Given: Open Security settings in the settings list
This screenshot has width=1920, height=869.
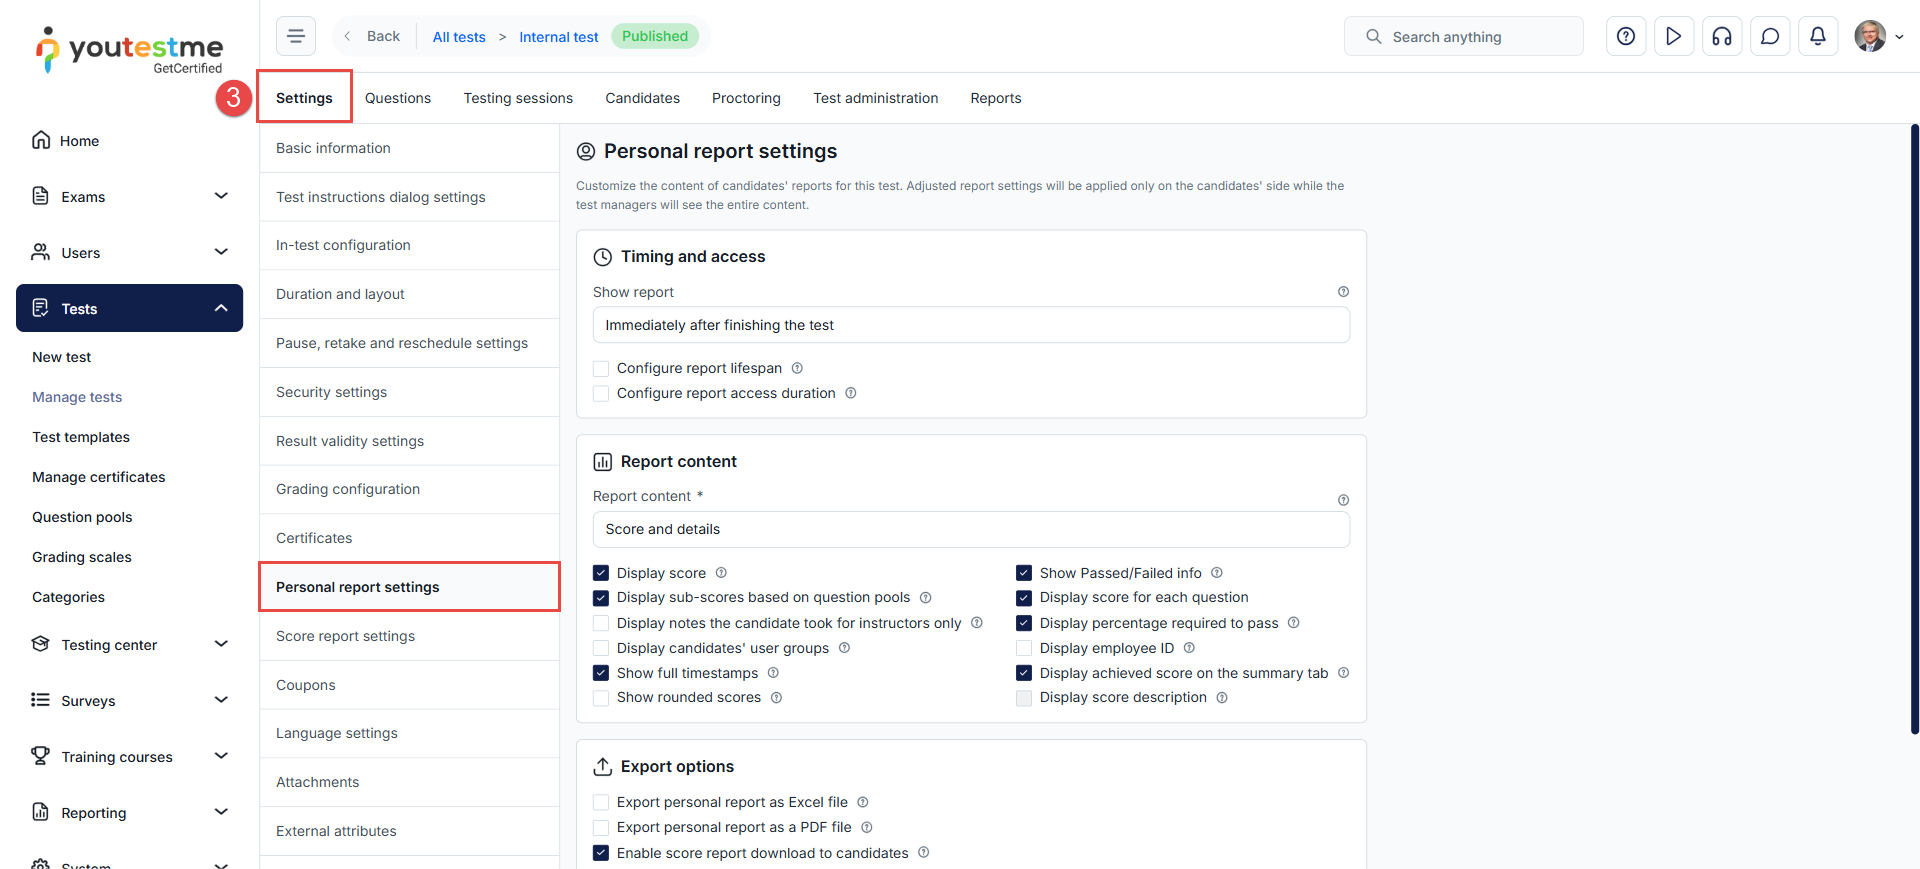Looking at the screenshot, I should pyautogui.click(x=409, y=392).
